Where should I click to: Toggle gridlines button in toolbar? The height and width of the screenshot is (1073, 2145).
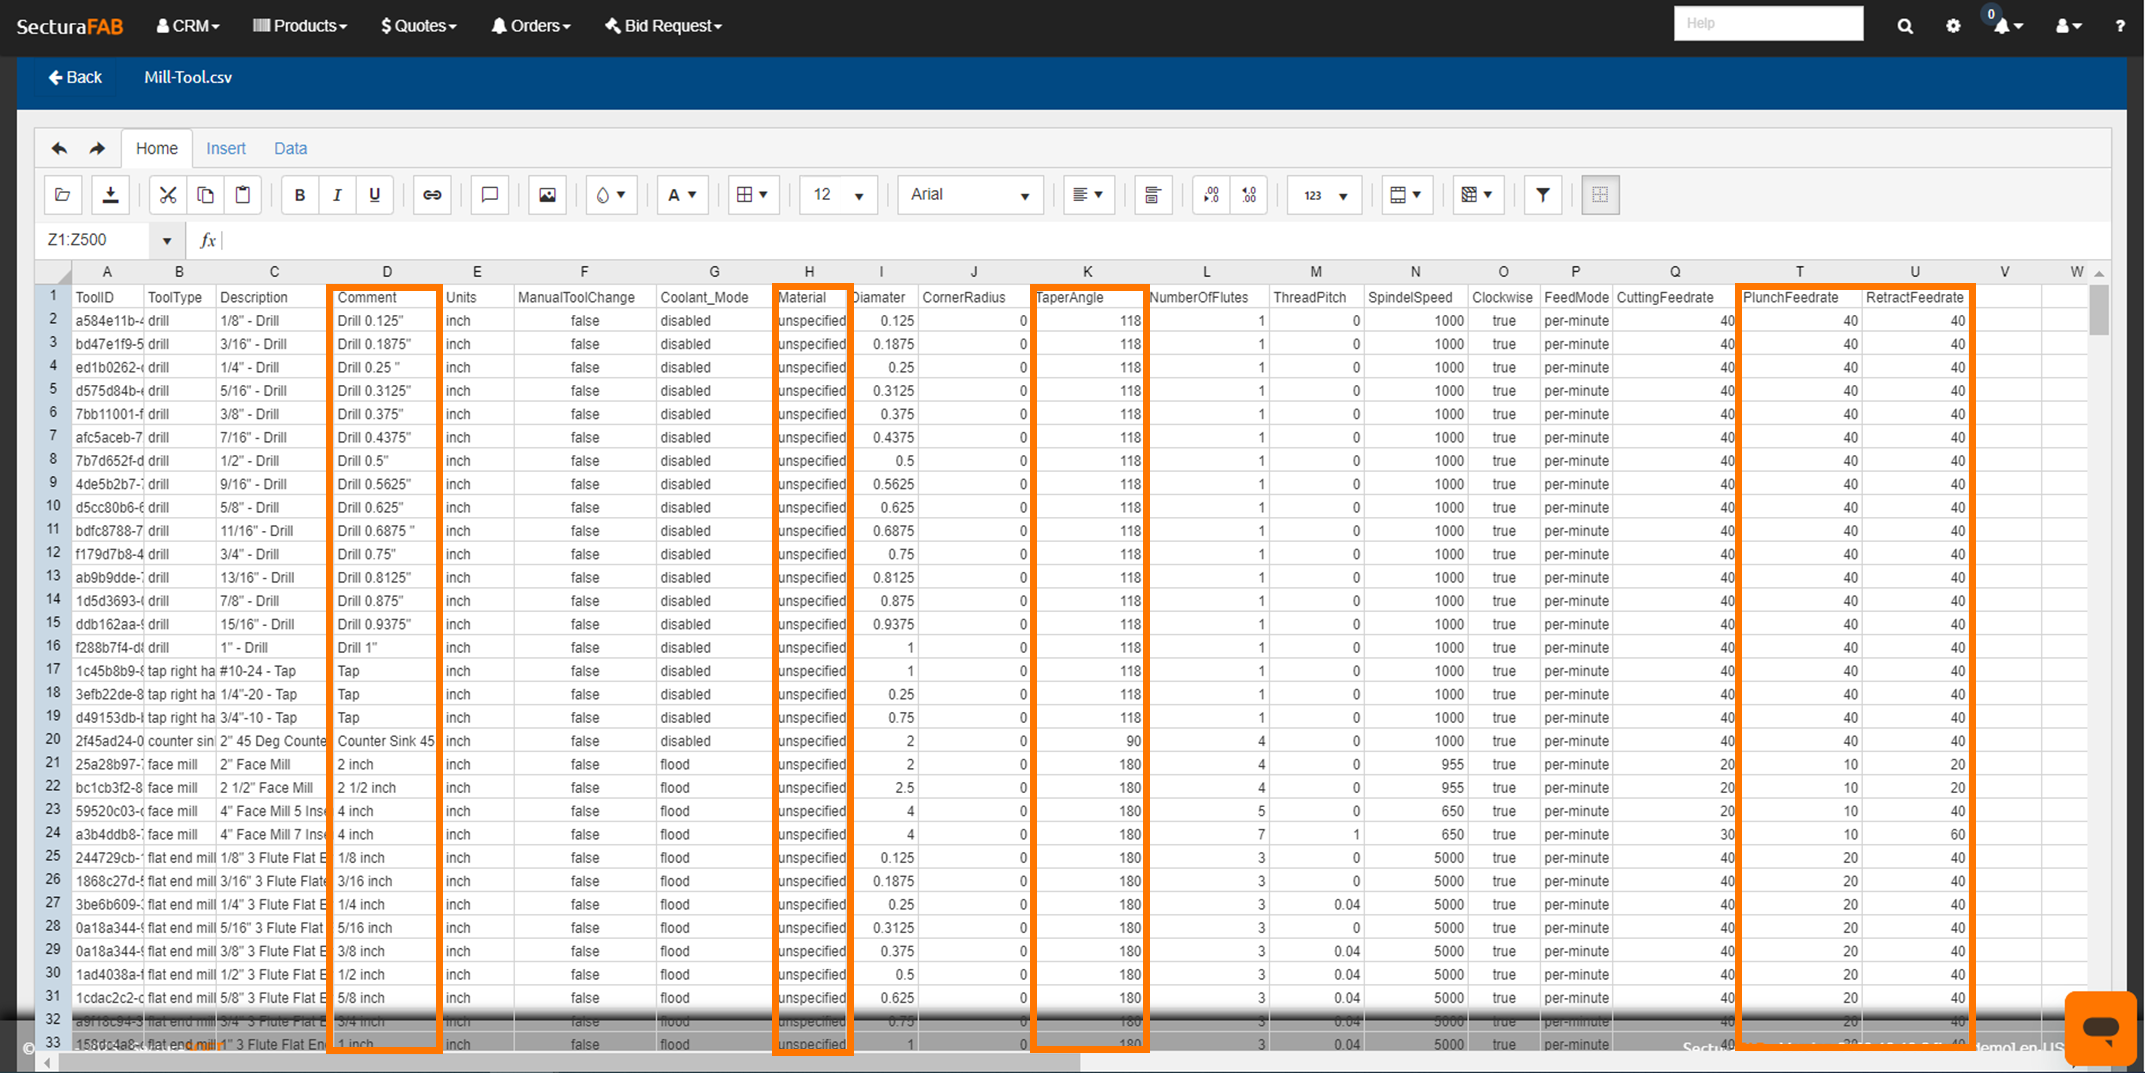point(1600,195)
